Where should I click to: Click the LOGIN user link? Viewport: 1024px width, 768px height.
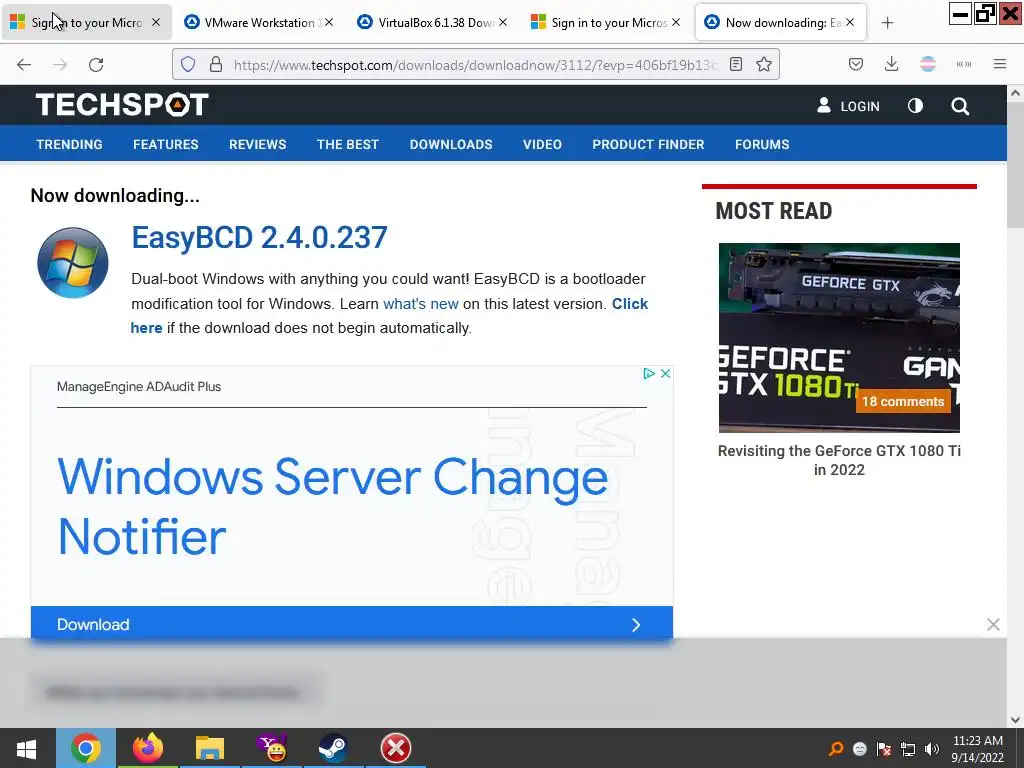pyautogui.click(x=848, y=106)
